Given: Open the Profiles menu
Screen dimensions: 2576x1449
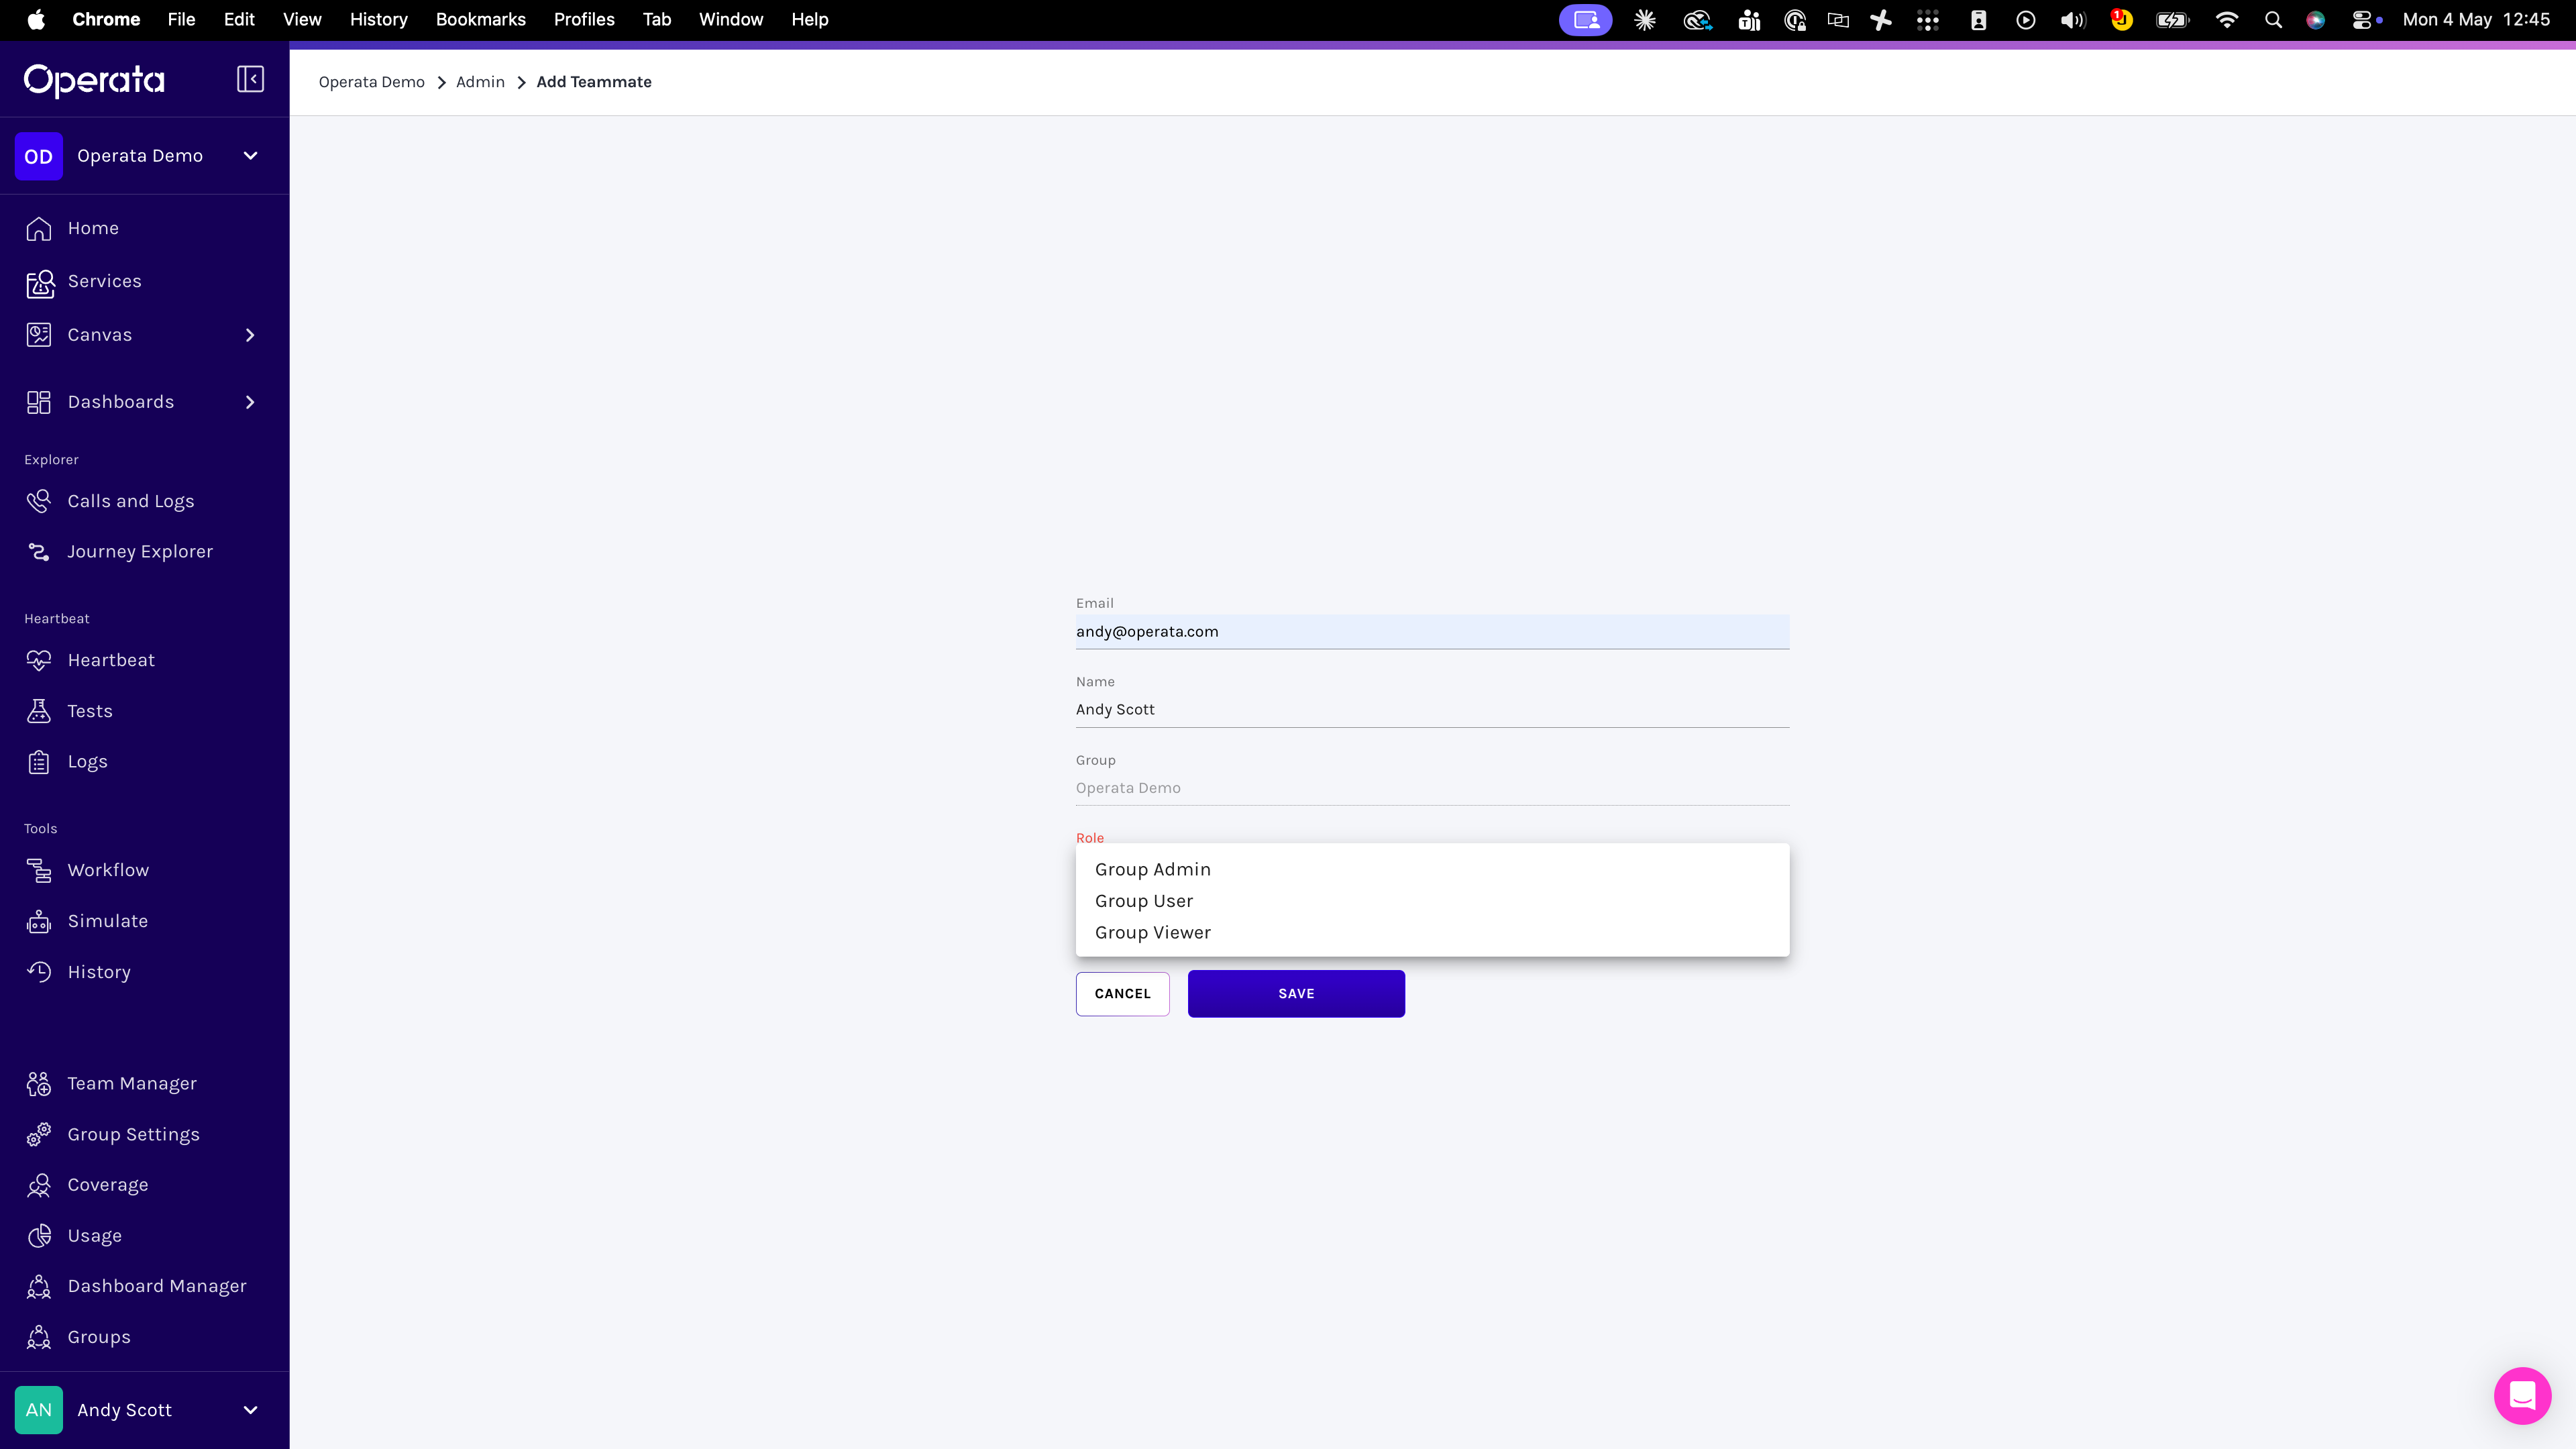Looking at the screenshot, I should point(584,20).
